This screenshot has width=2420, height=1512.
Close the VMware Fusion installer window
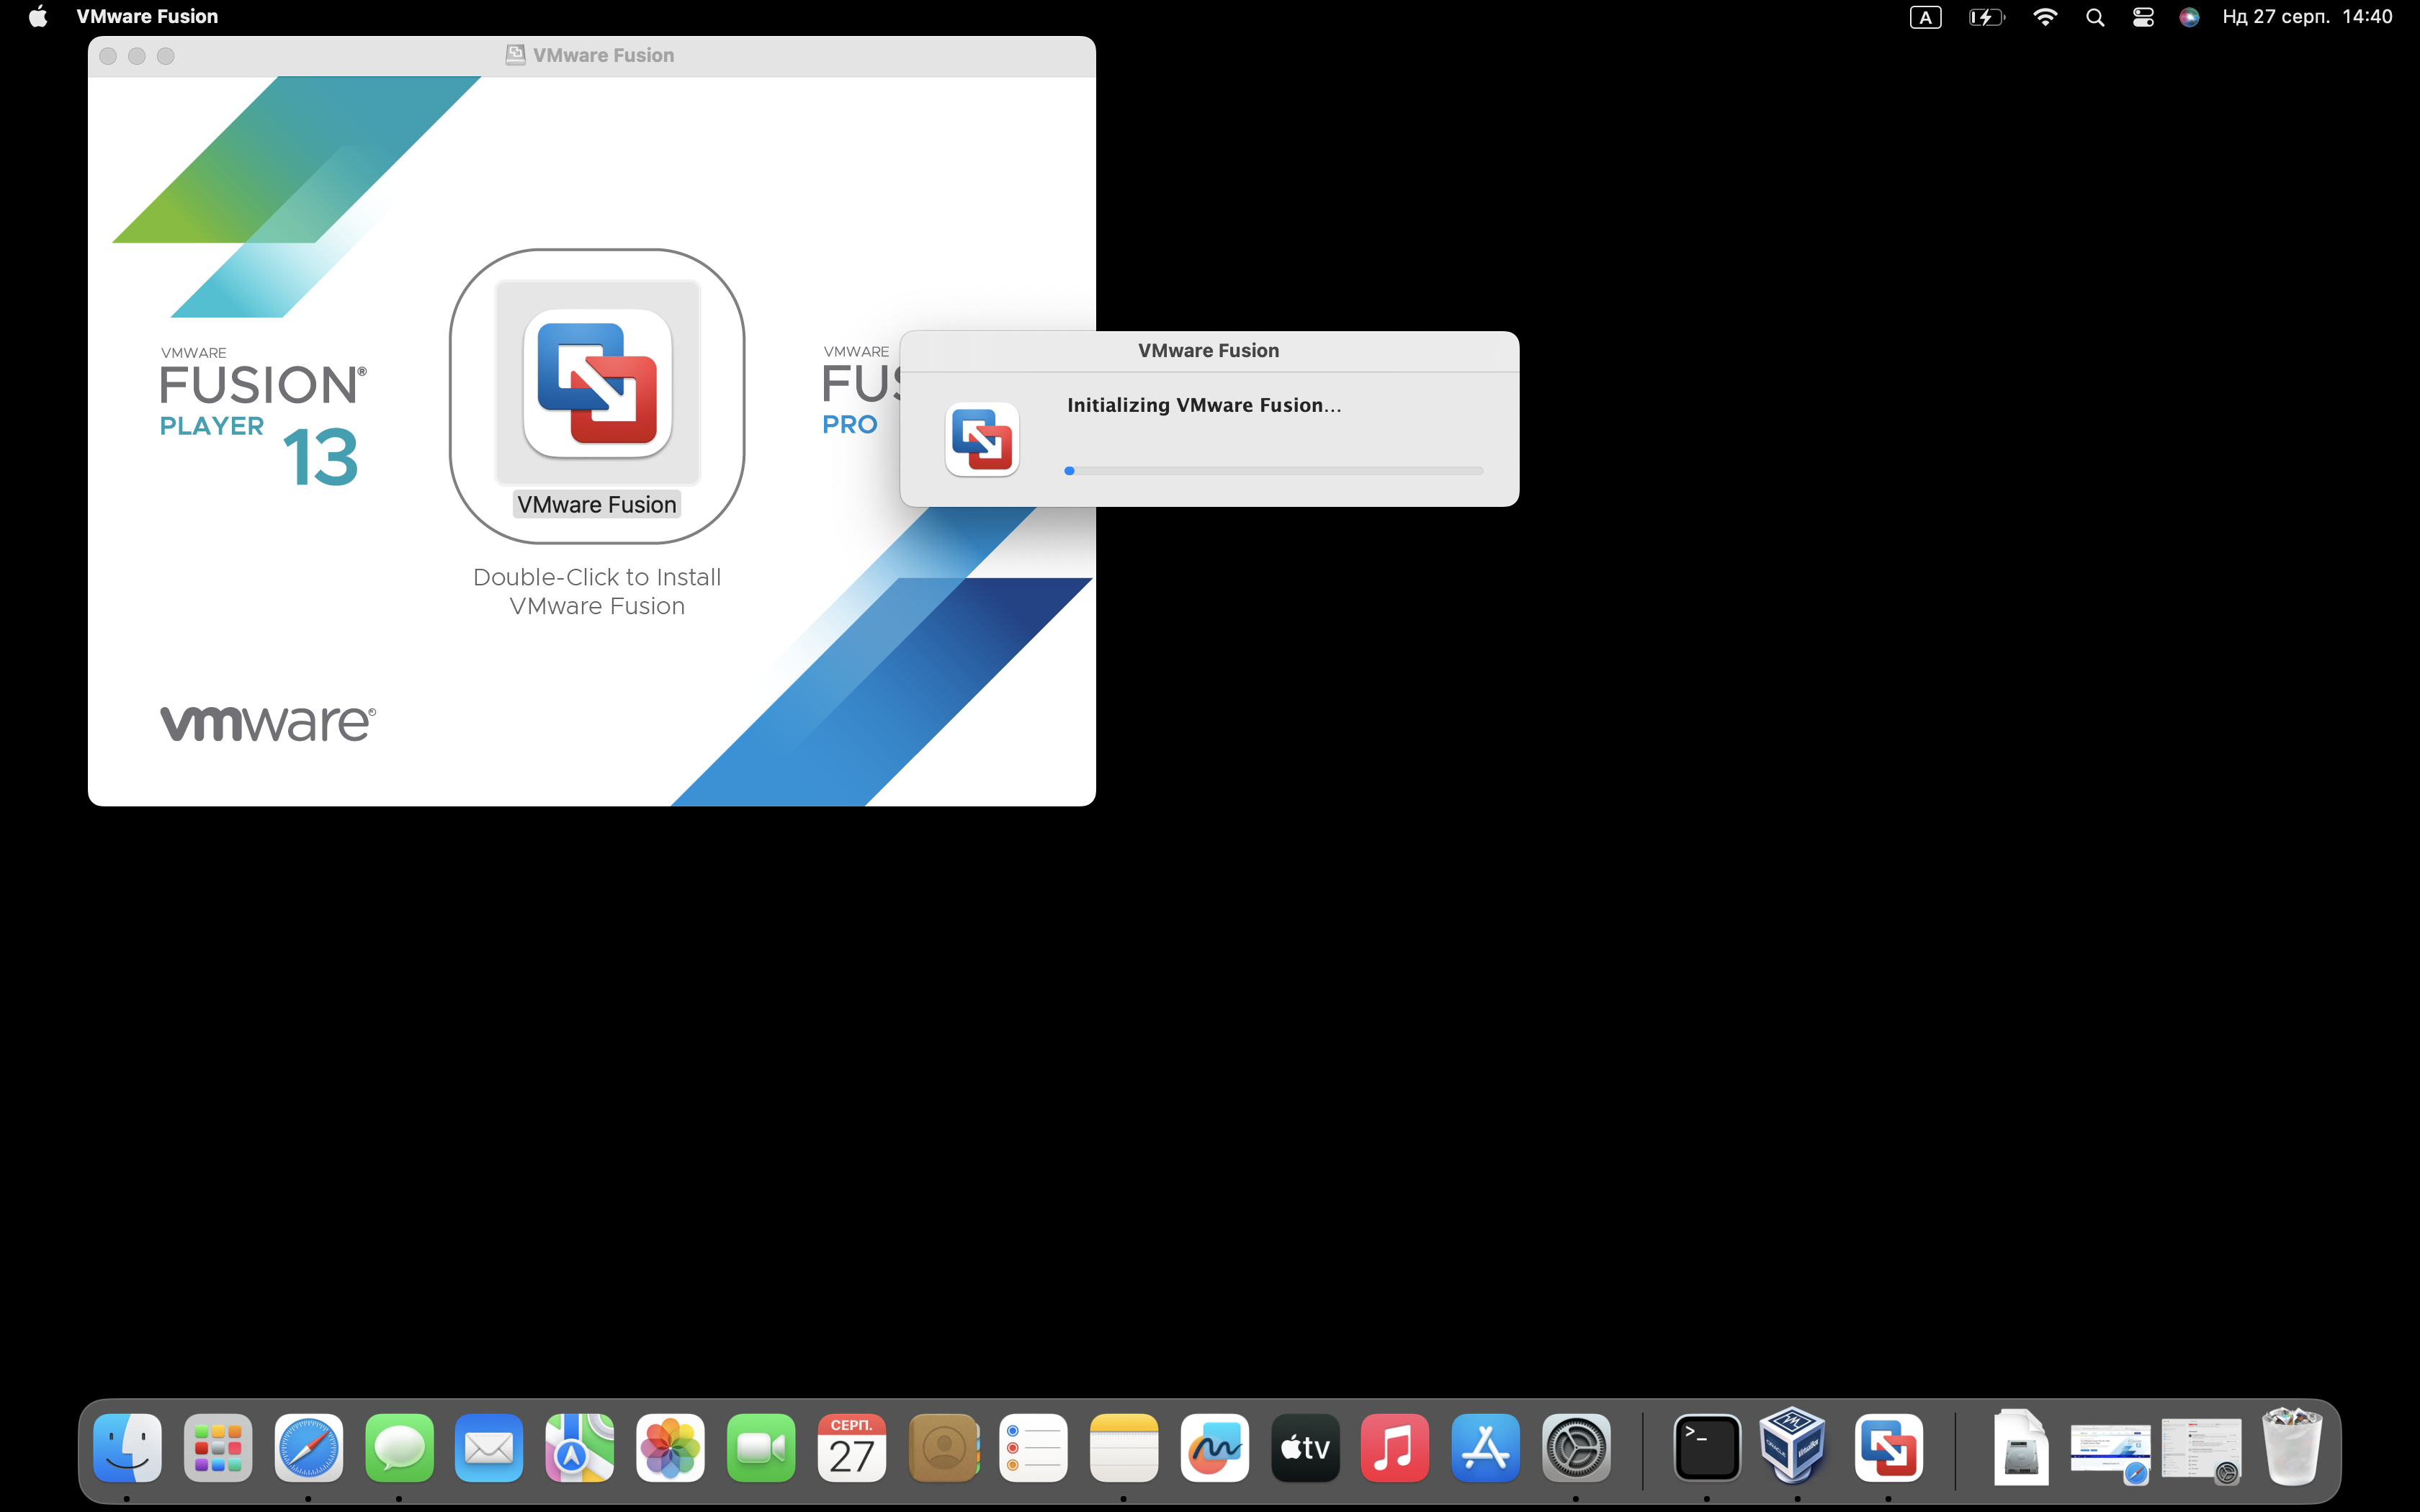[x=108, y=56]
